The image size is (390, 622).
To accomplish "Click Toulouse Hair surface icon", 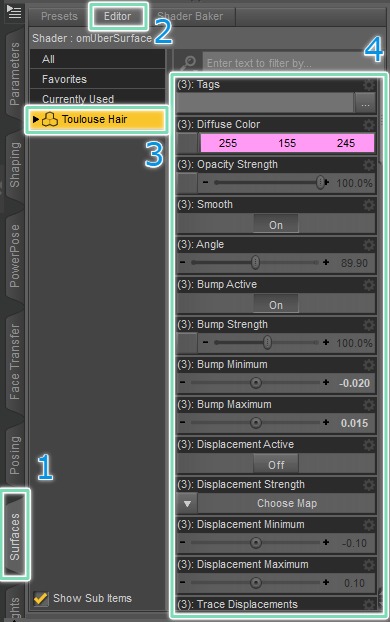I will tap(50, 119).
